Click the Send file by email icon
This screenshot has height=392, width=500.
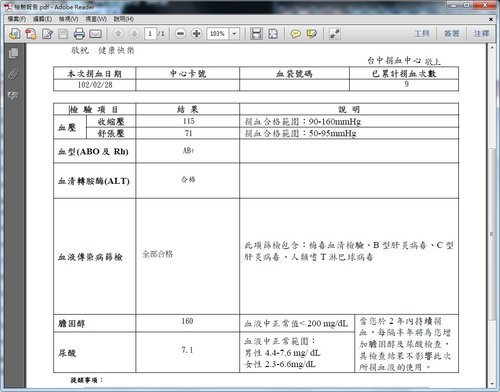point(95,34)
